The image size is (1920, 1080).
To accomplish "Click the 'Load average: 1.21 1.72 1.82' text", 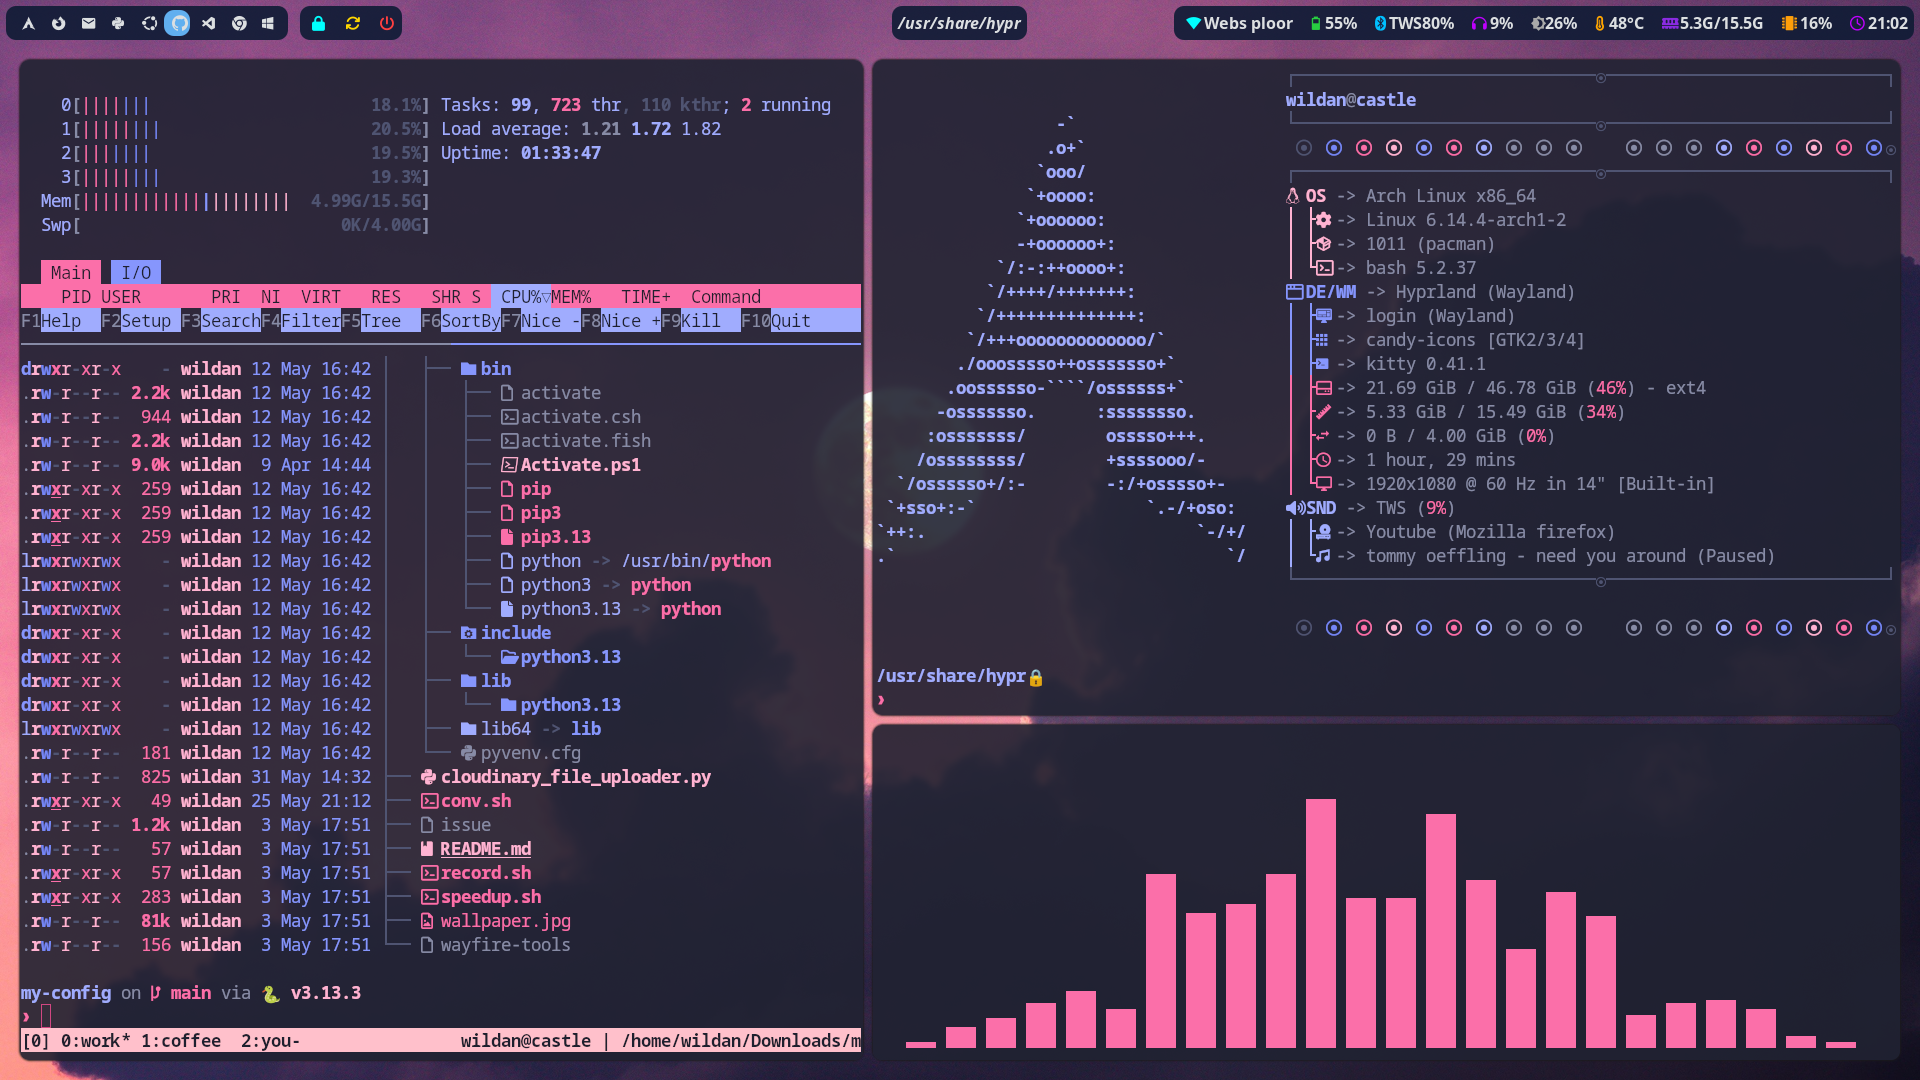I will tap(581, 129).
